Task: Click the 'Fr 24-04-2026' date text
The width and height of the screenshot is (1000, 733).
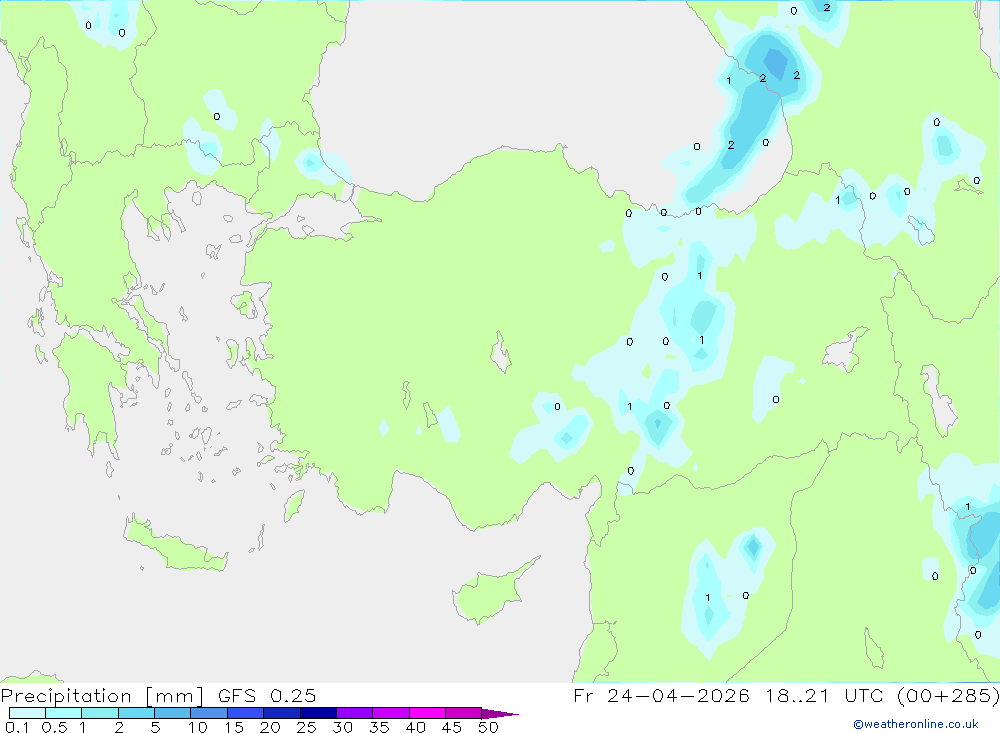Action: click(661, 695)
